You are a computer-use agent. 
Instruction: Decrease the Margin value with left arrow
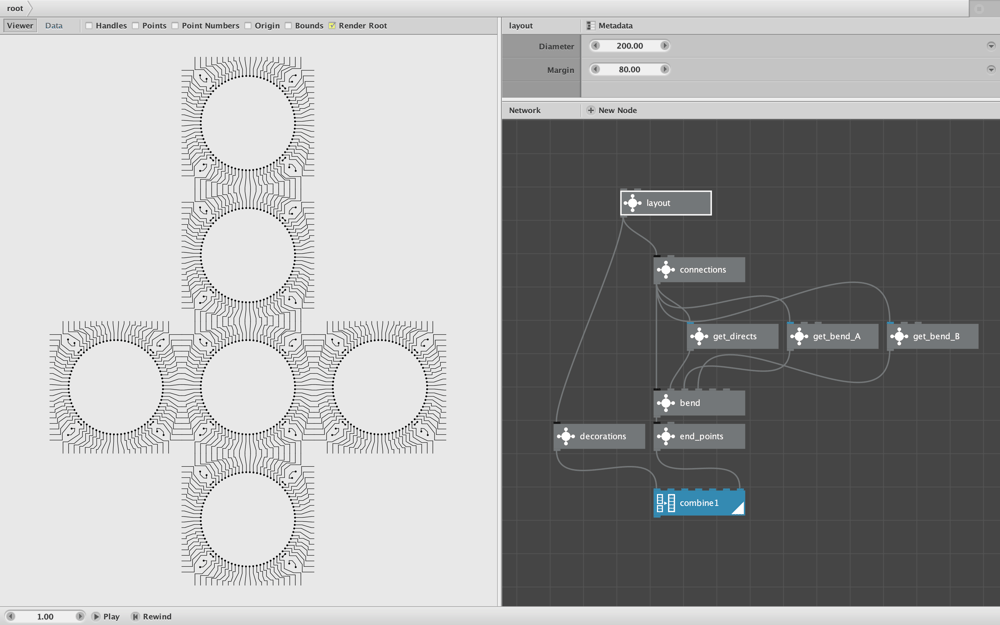coord(595,70)
